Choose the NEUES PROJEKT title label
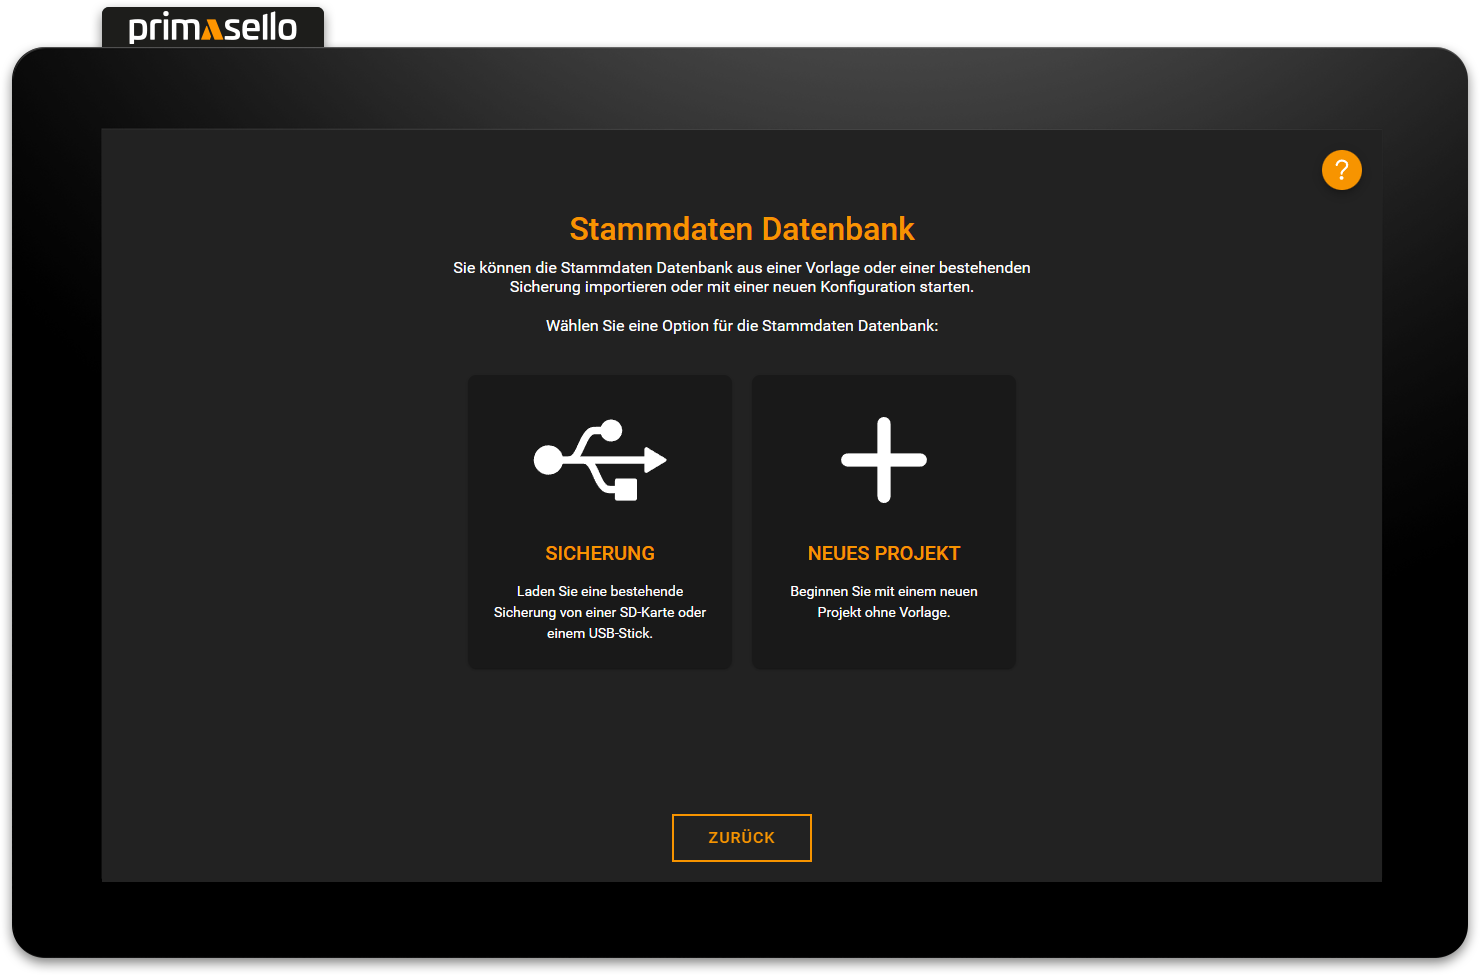 point(883,553)
